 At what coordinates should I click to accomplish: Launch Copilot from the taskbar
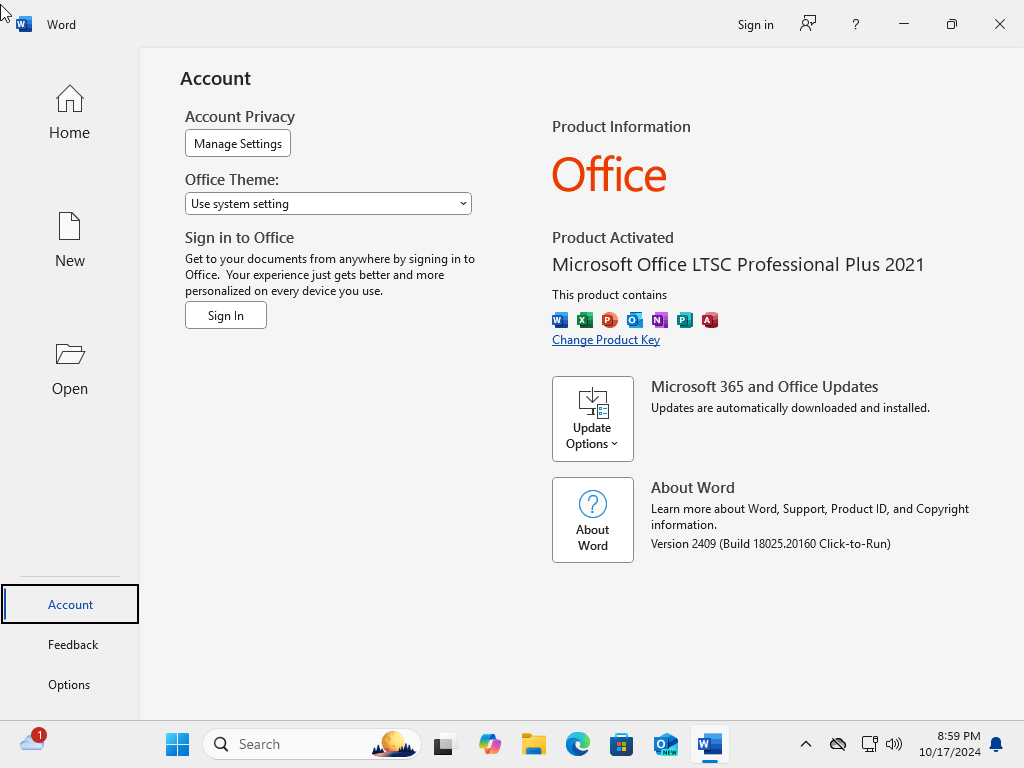tap(489, 744)
